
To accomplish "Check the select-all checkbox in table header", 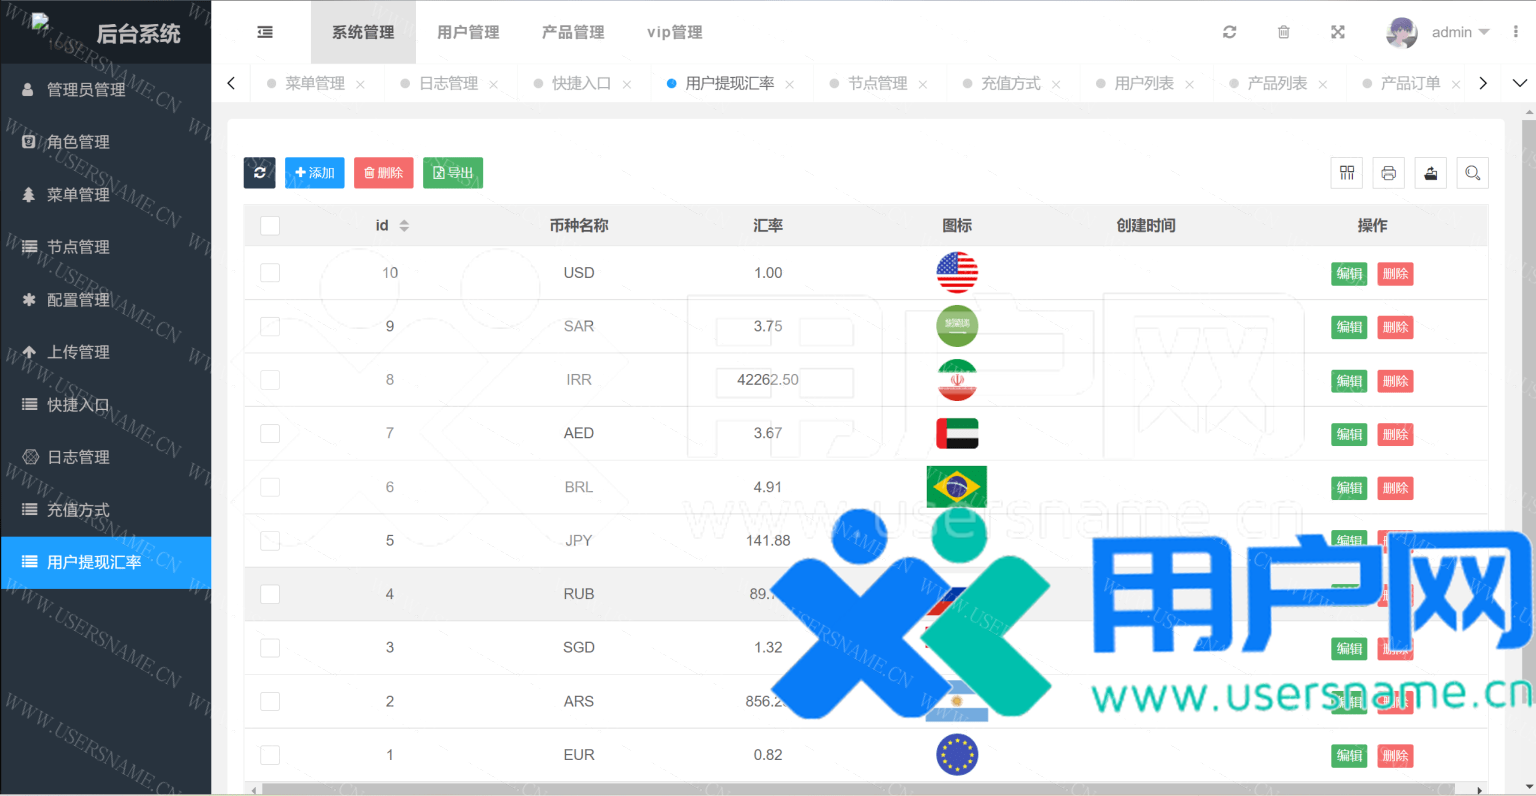I will (270, 226).
